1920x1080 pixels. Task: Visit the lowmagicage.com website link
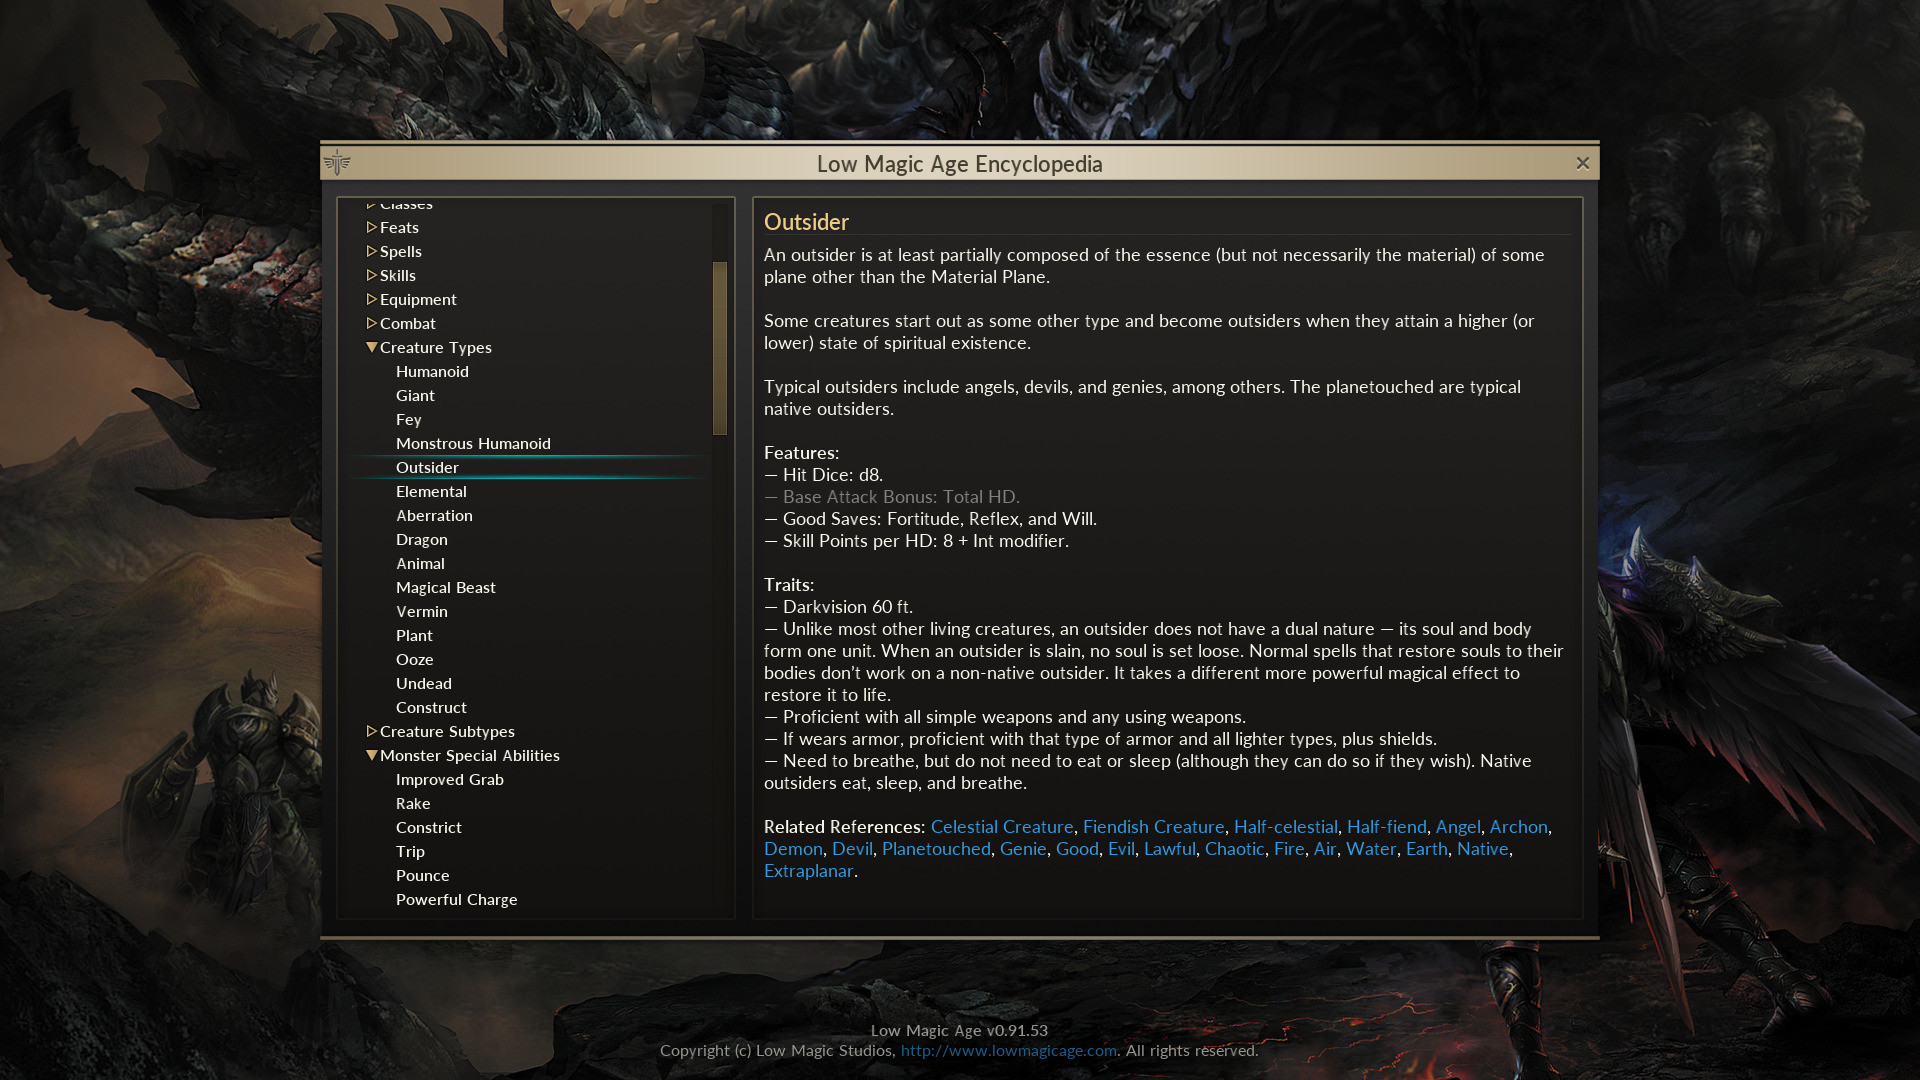tap(1009, 1051)
